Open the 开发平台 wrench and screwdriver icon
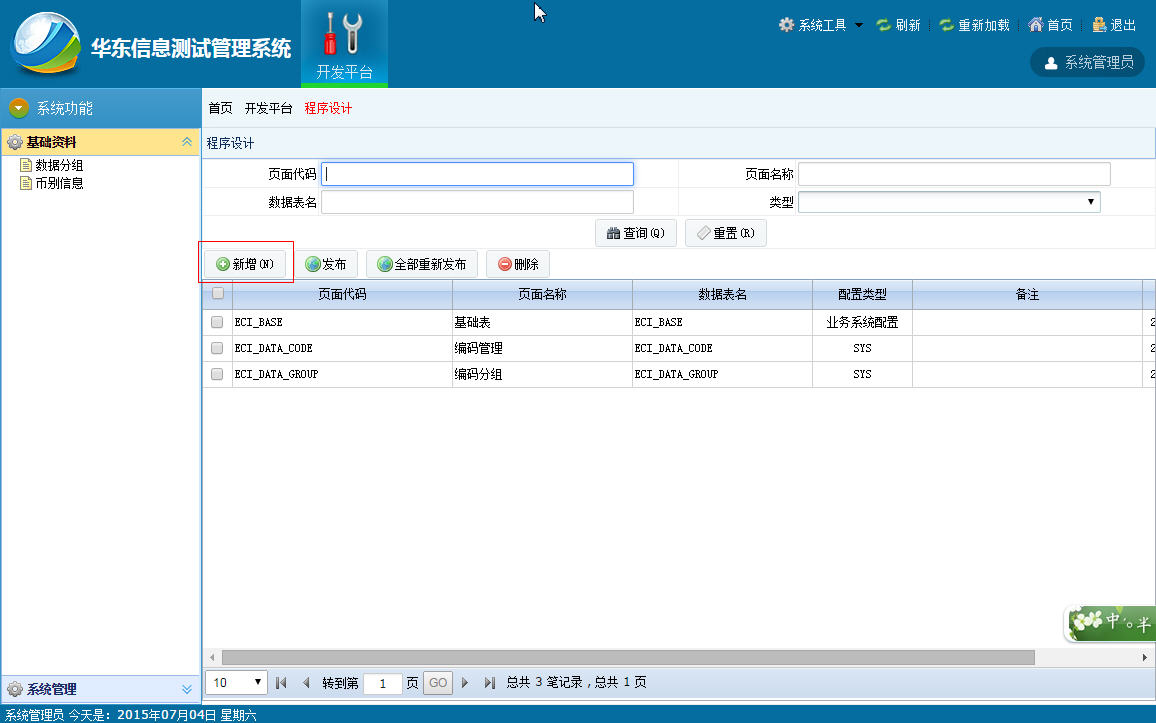1156x723 pixels. 344,34
